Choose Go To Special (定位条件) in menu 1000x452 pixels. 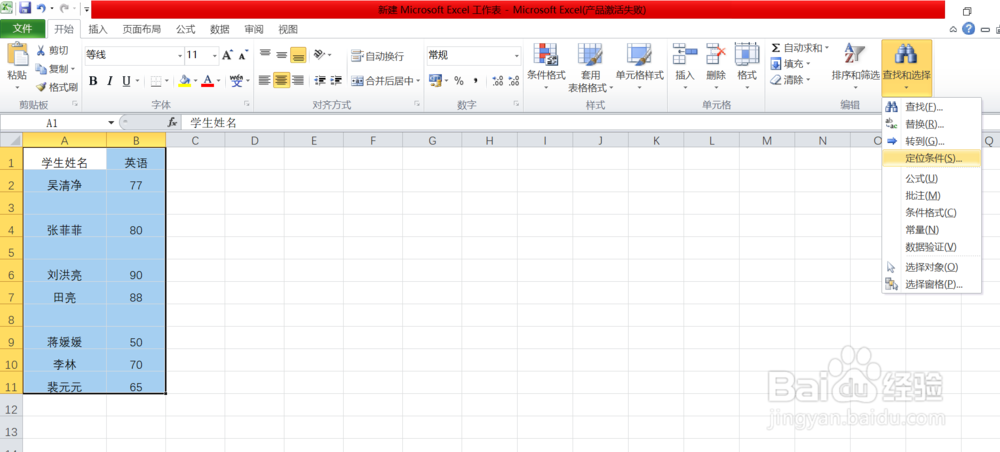932,158
